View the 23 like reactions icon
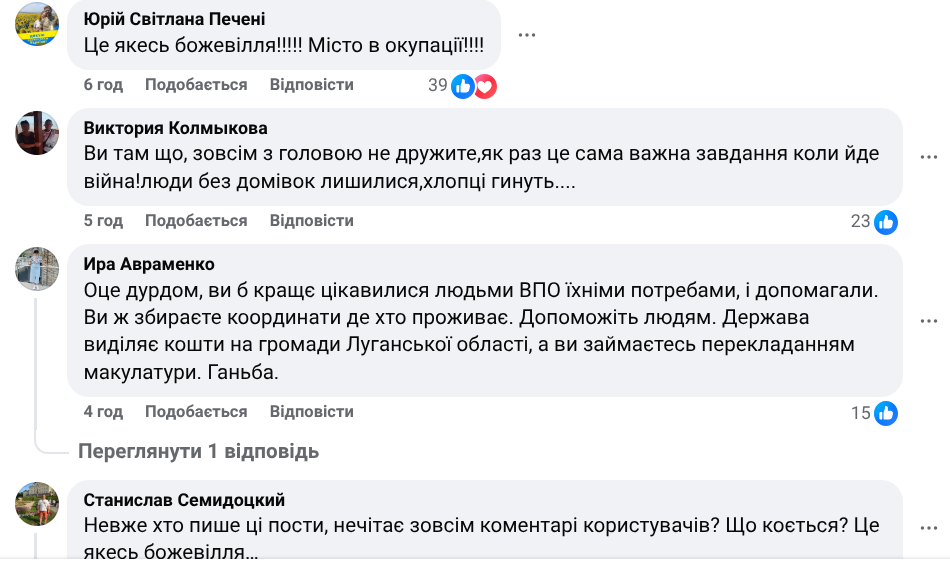Screen dimensions: 950x561 (x=886, y=222)
